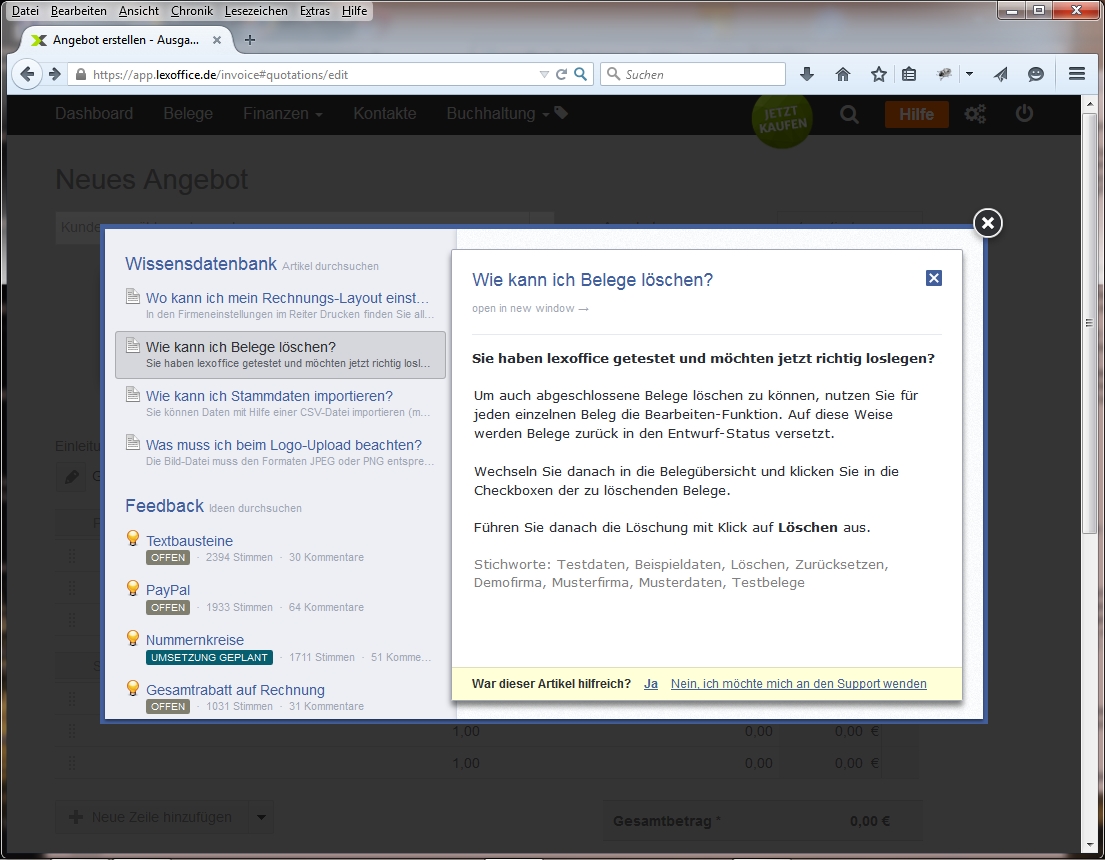Expand the Buchhaltung menu
The height and width of the screenshot is (860, 1105).
tap(498, 113)
